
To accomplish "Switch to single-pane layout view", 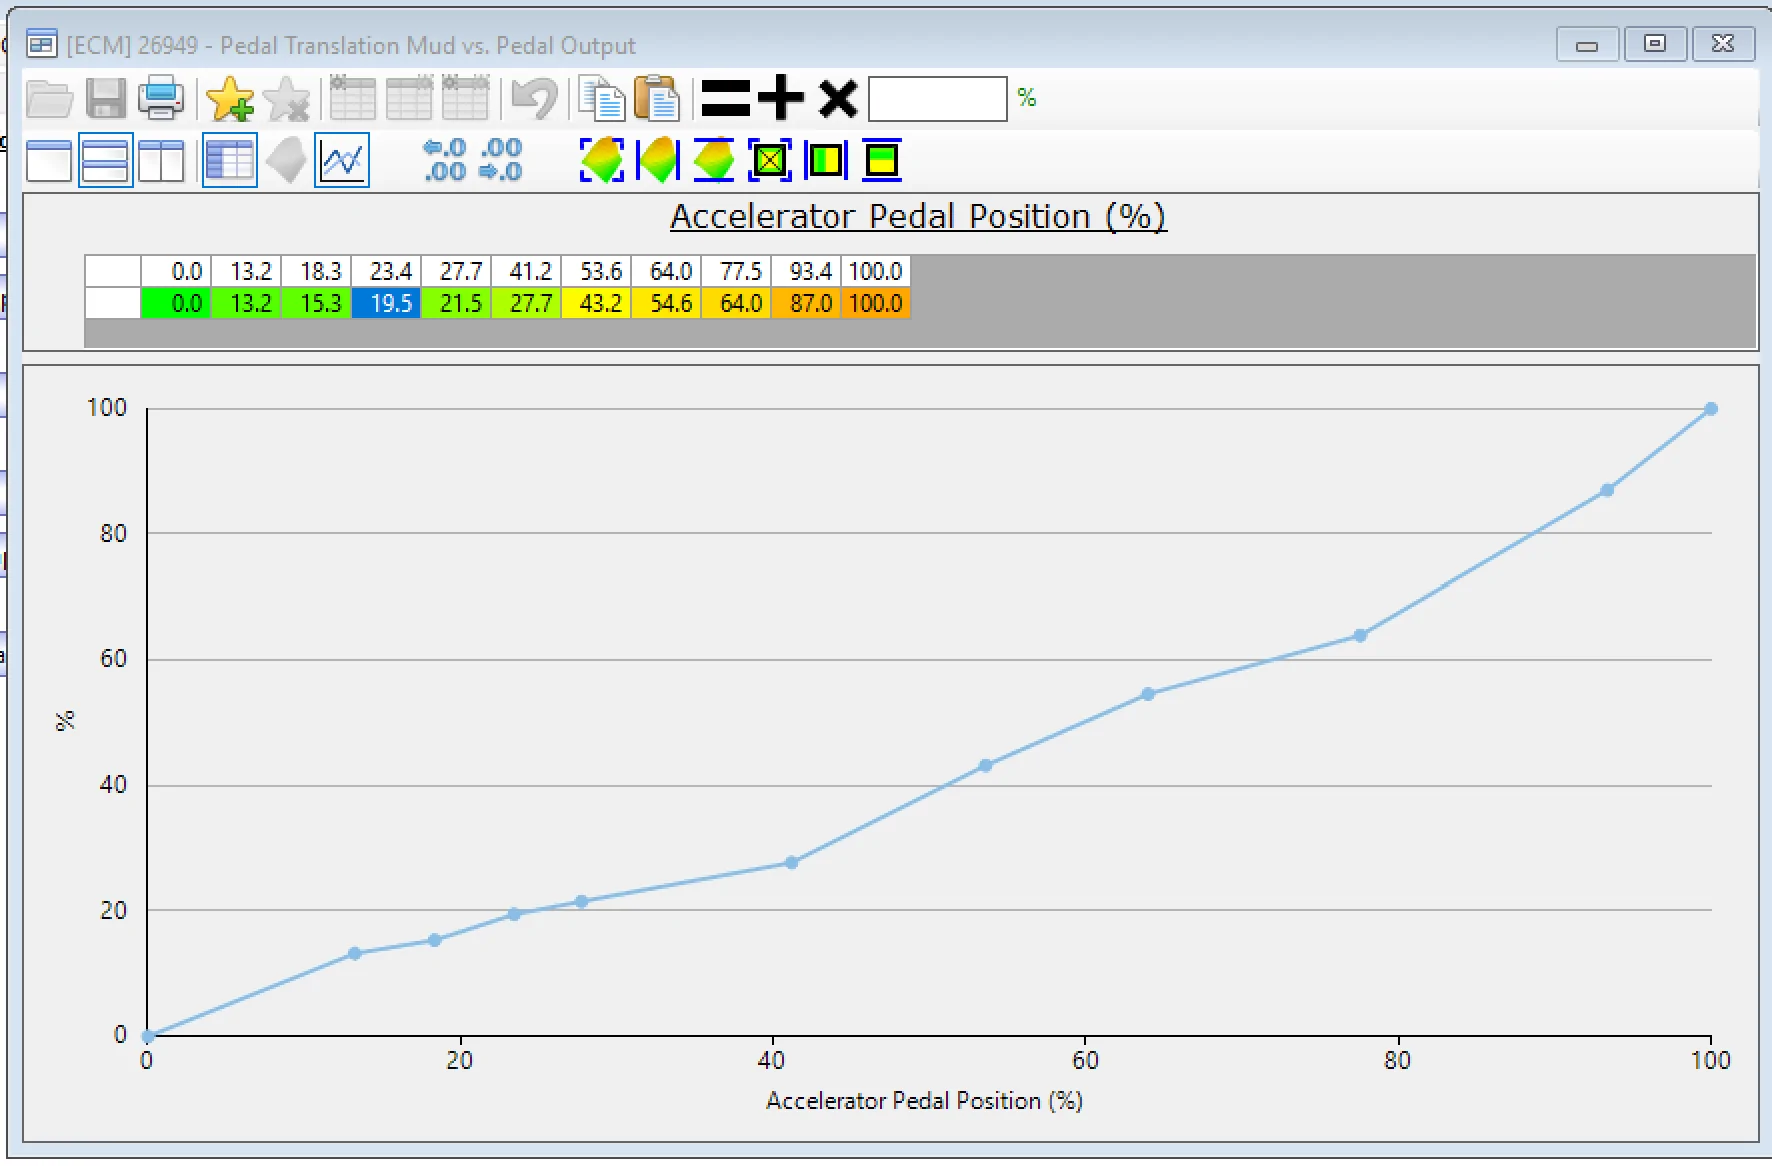I will [49, 161].
